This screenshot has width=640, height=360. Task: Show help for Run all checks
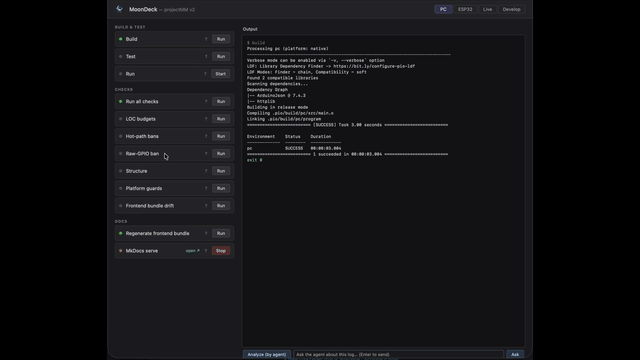click(x=206, y=101)
